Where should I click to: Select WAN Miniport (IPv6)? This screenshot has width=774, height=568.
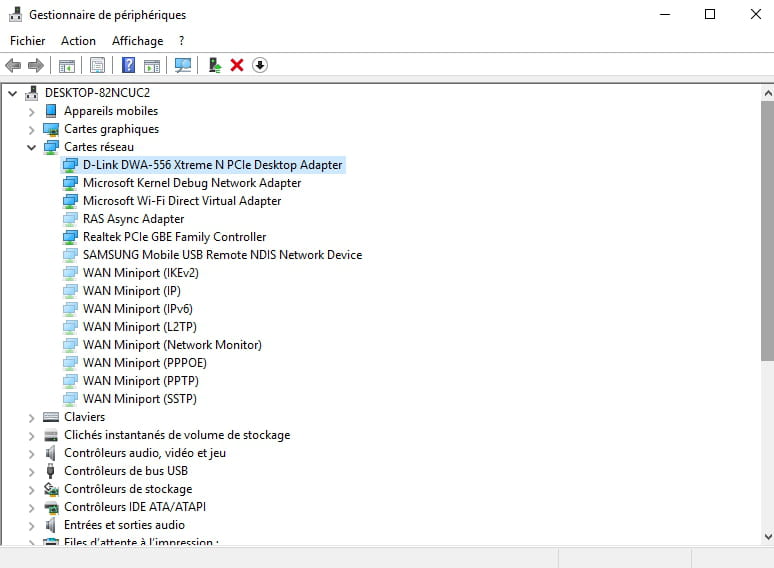coord(138,309)
